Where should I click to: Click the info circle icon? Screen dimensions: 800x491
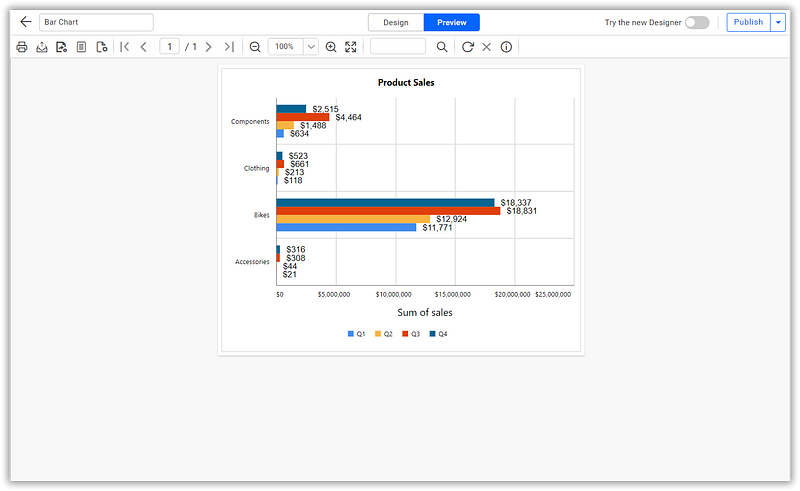pos(506,47)
